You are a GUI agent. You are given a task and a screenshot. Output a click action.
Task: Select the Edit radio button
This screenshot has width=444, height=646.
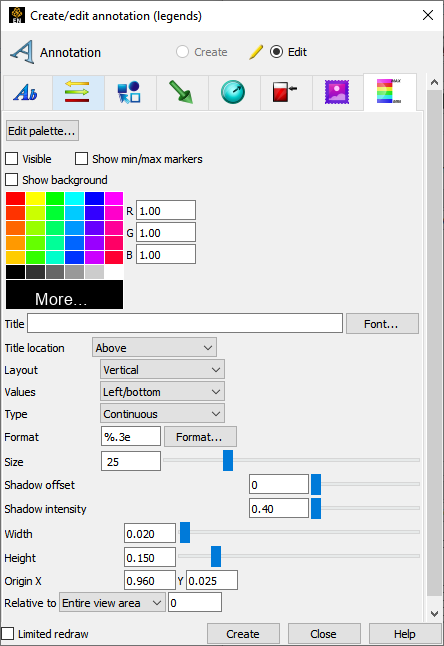point(276,52)
